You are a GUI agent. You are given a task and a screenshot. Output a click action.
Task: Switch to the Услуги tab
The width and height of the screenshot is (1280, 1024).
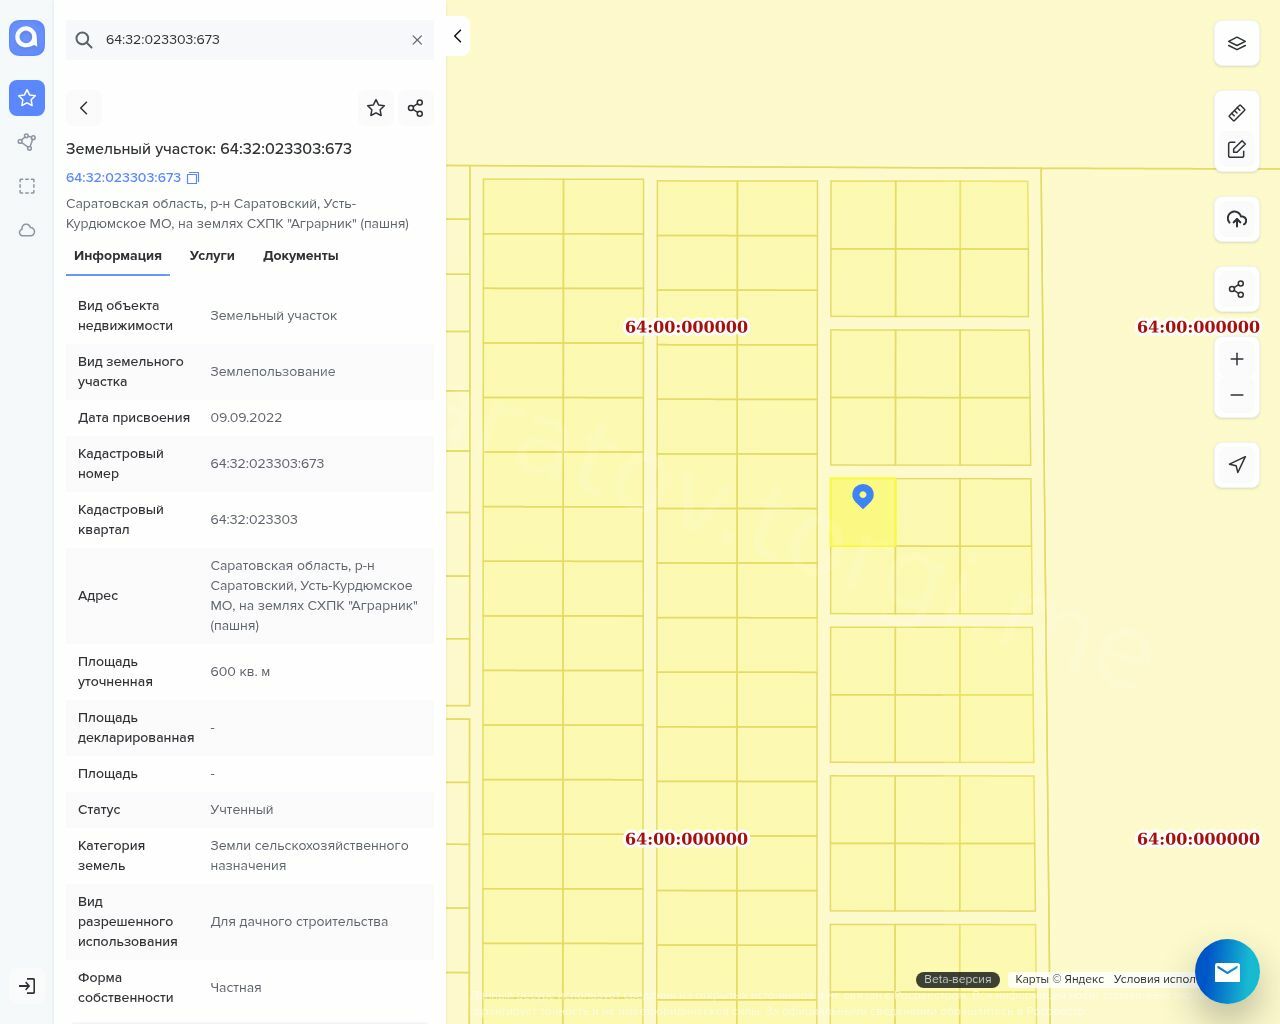pyautogui.click(x=212, y=256)
